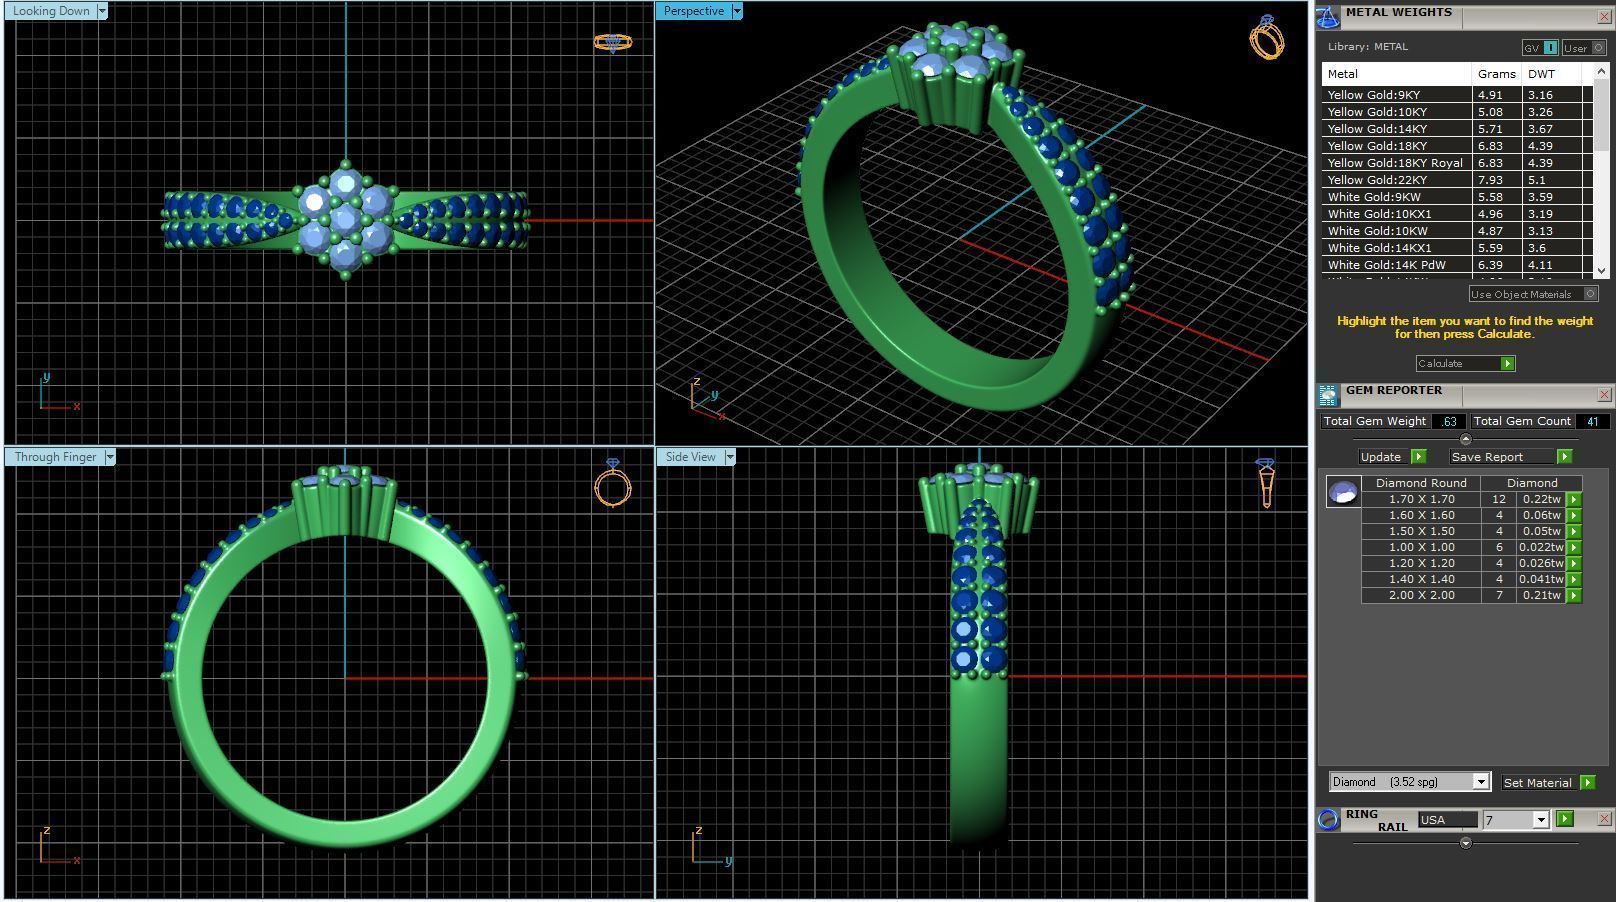Click the metal list scrollbar thumb
Viewport: 1616px width, 902px height.
click(1600, 116)
